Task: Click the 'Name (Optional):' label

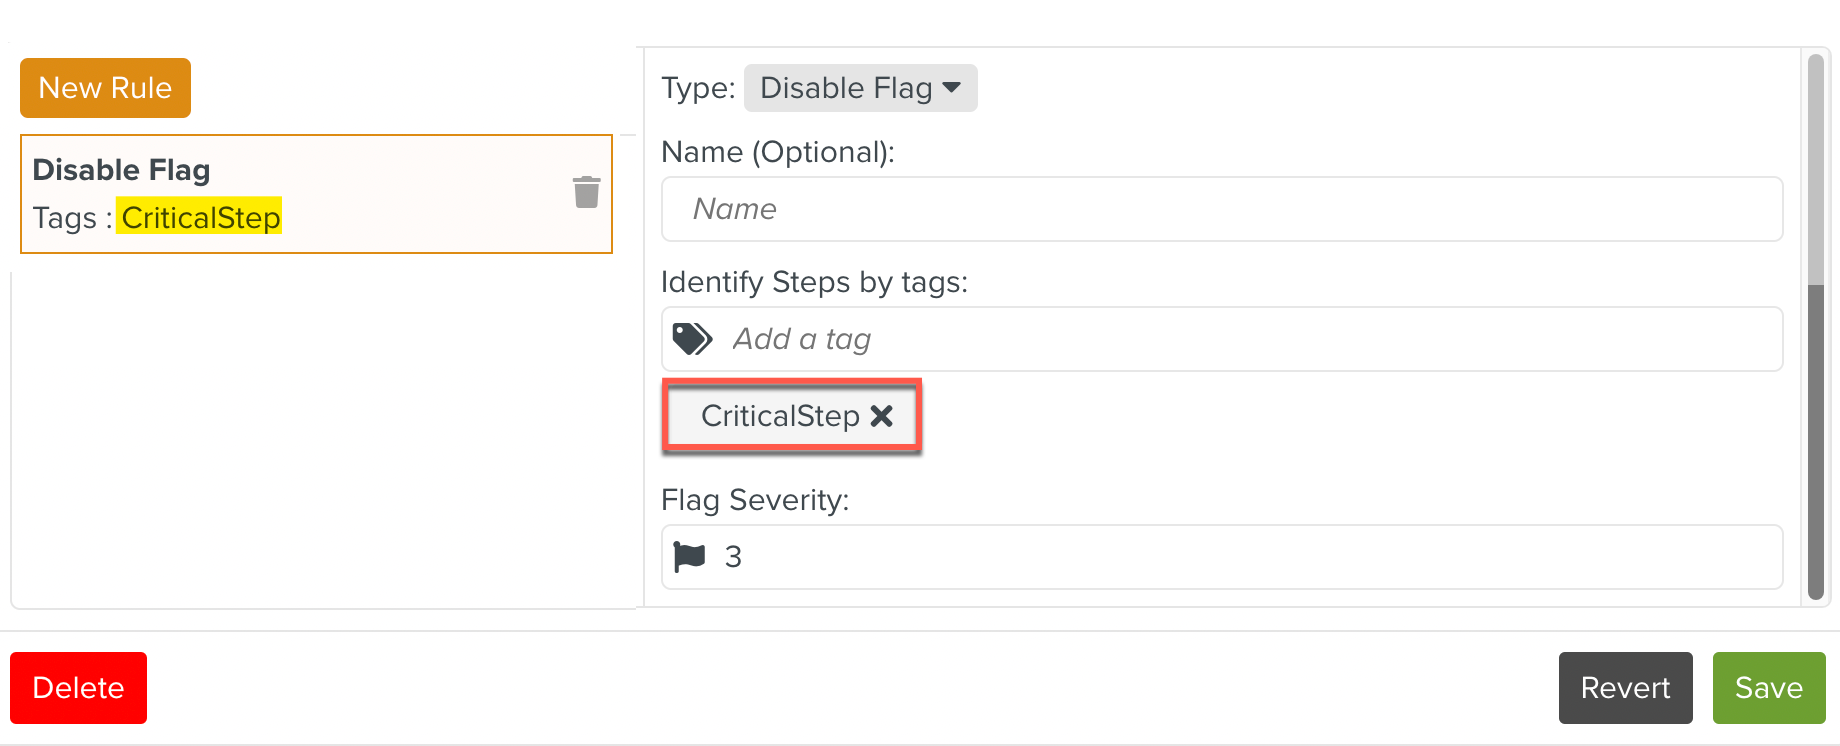Action: pyautogui.click(x=777, y=152)
